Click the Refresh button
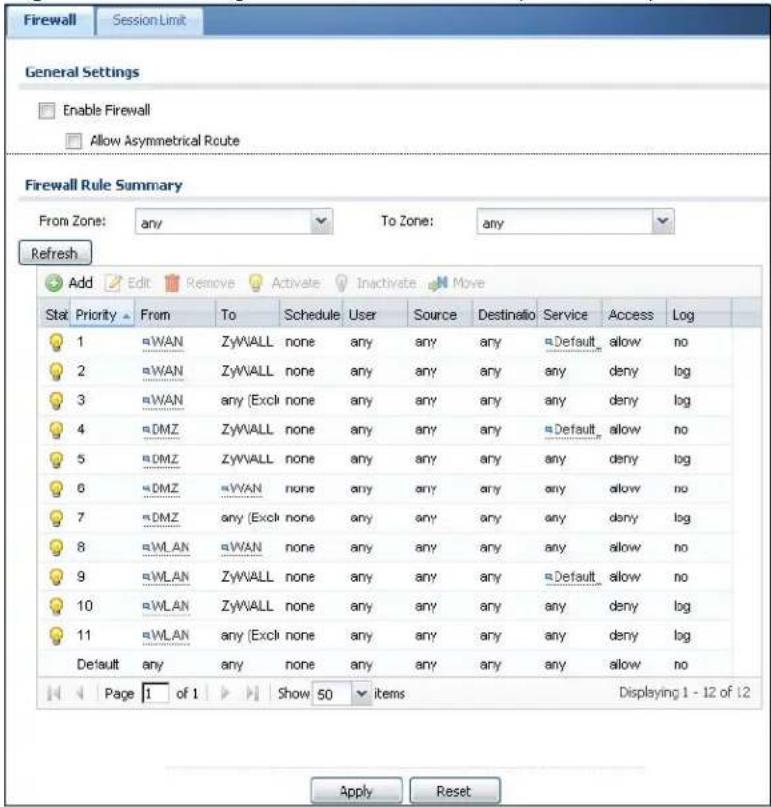The image size is (771, 807). tap(55, 253)
